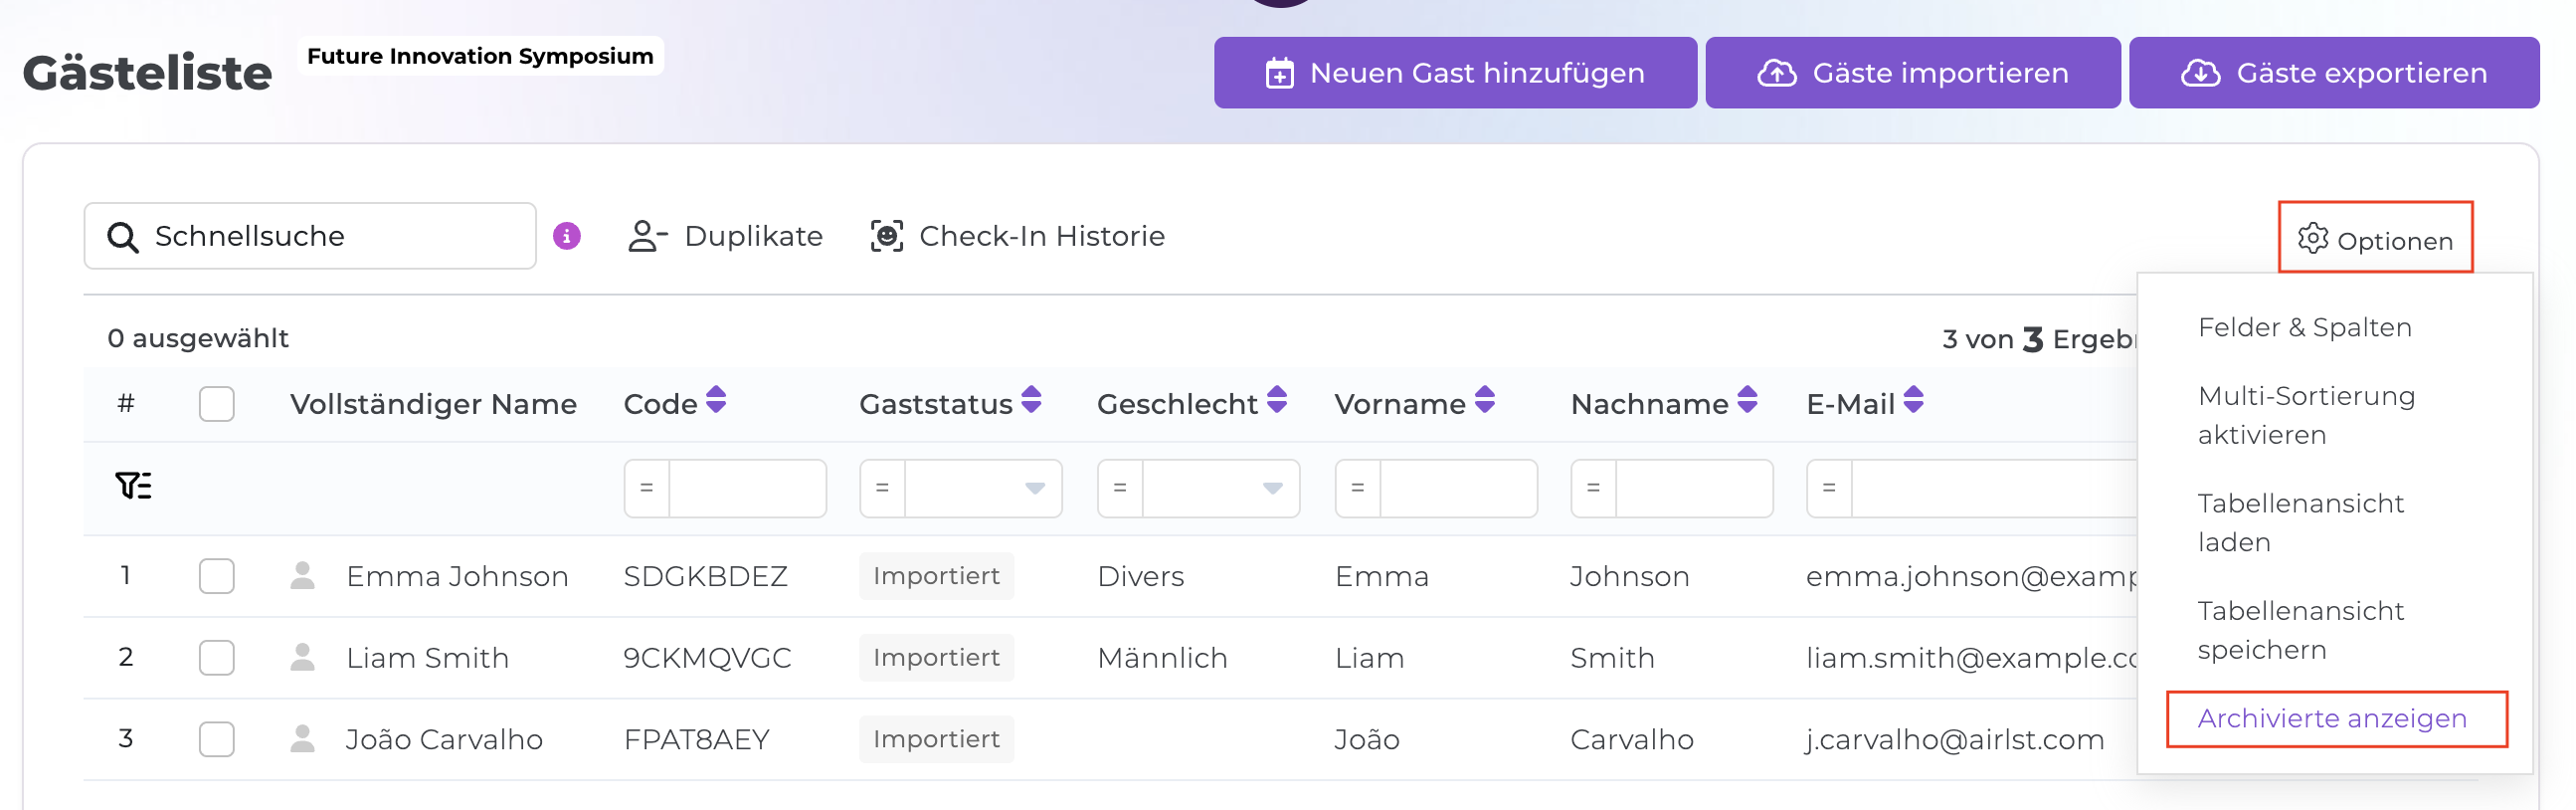Check the box for Liam Smith
This screenshot has width=2576, height=810.
[x=216, y=658]
